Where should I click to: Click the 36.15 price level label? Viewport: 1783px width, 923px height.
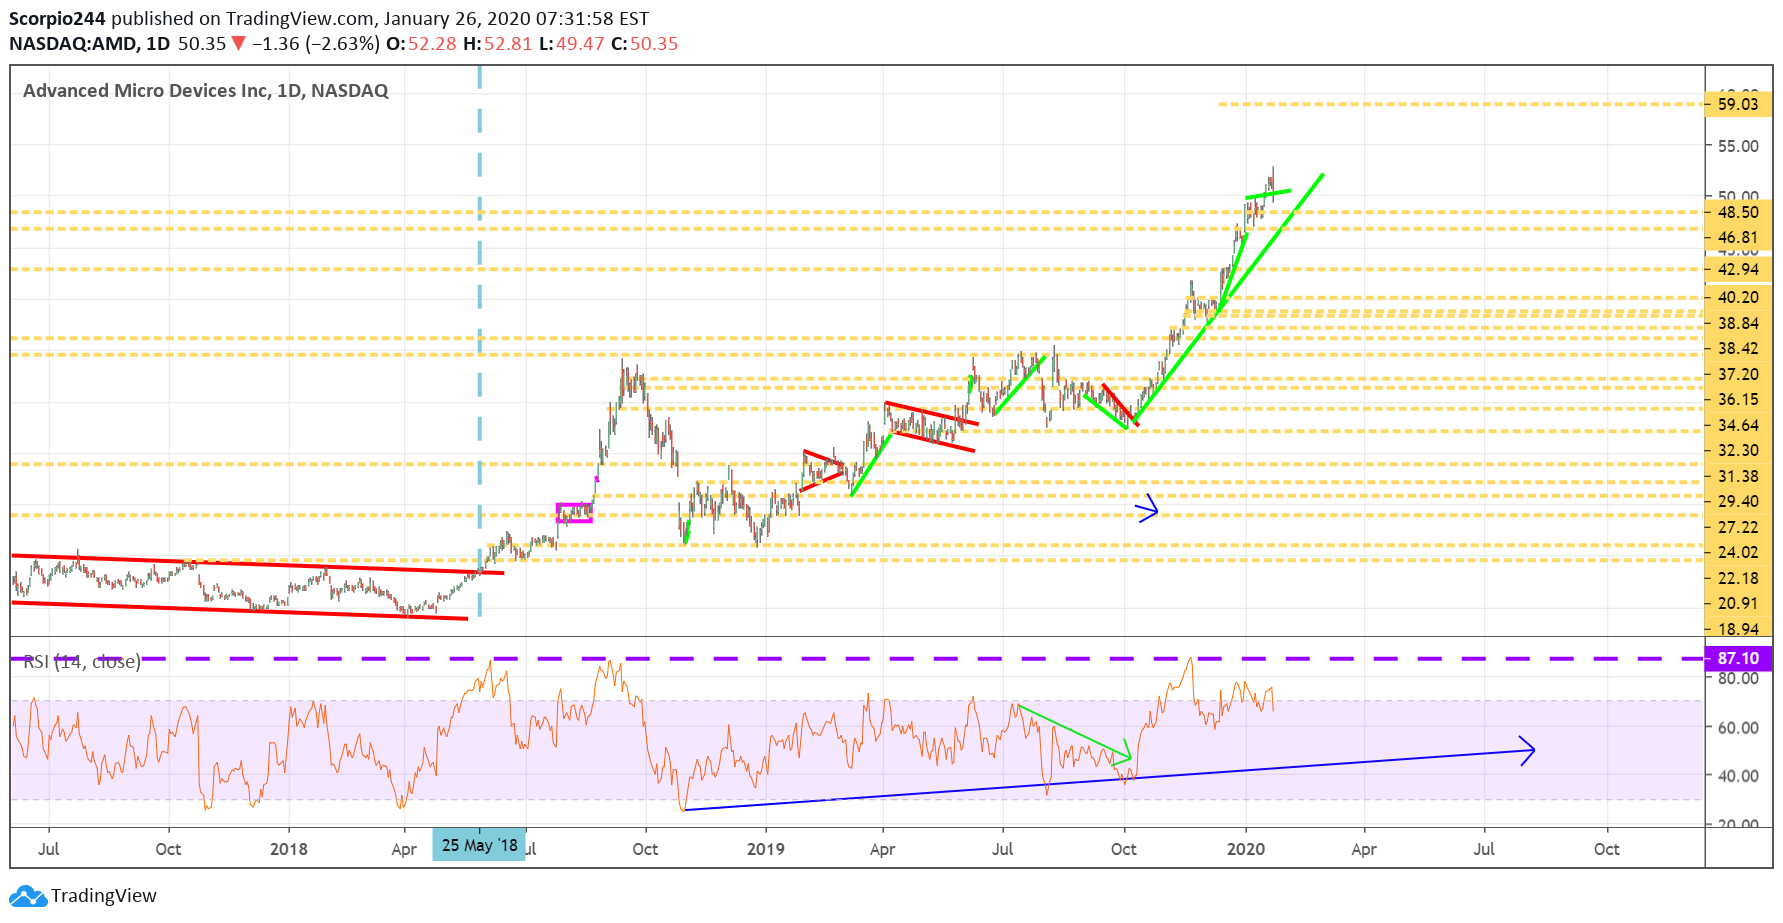click(1738, 399)
